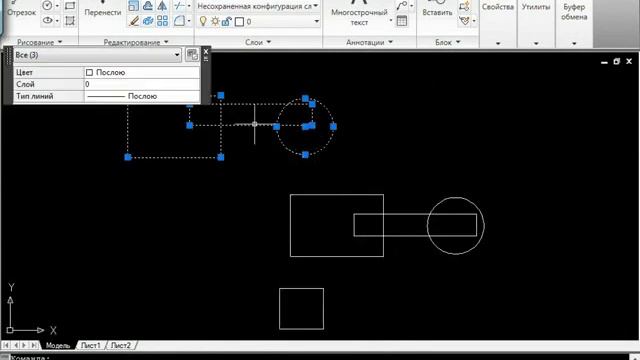This screenshot has height=360, width=640.
Task: Click the Отрезок line button
Action: tap(22, 12)
